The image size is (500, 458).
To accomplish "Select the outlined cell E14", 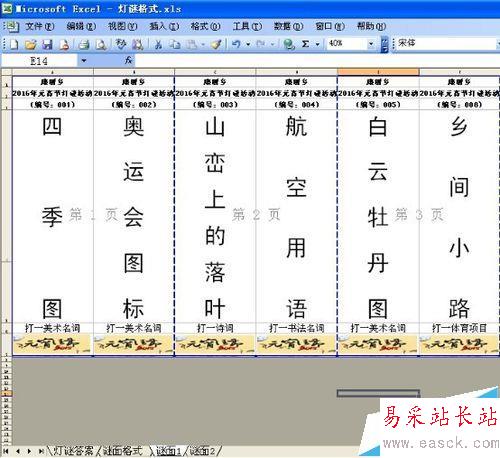I will [378, 394].
